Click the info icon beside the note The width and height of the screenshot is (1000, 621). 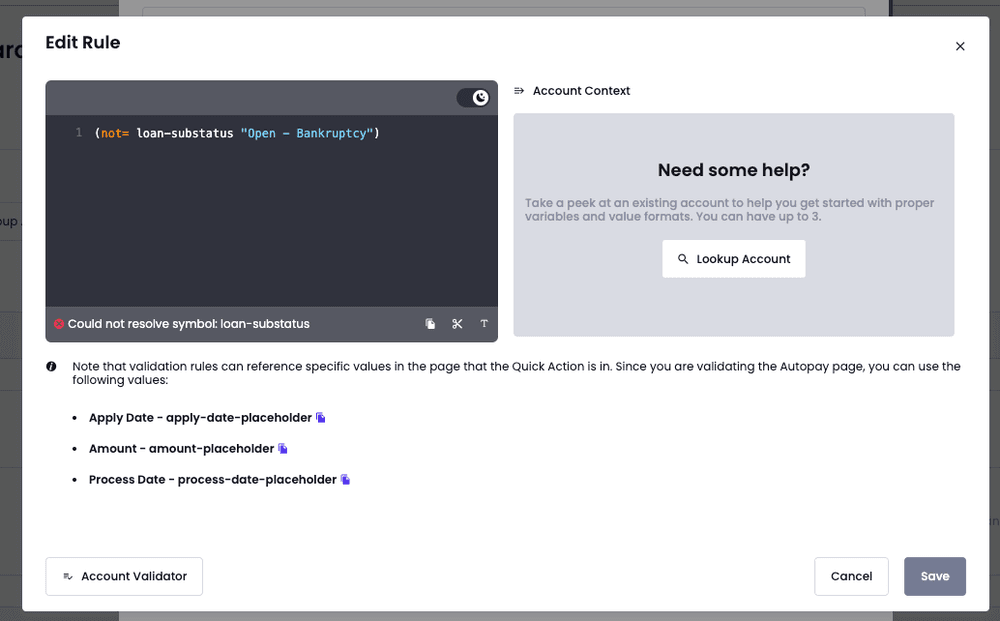[51, 367]
